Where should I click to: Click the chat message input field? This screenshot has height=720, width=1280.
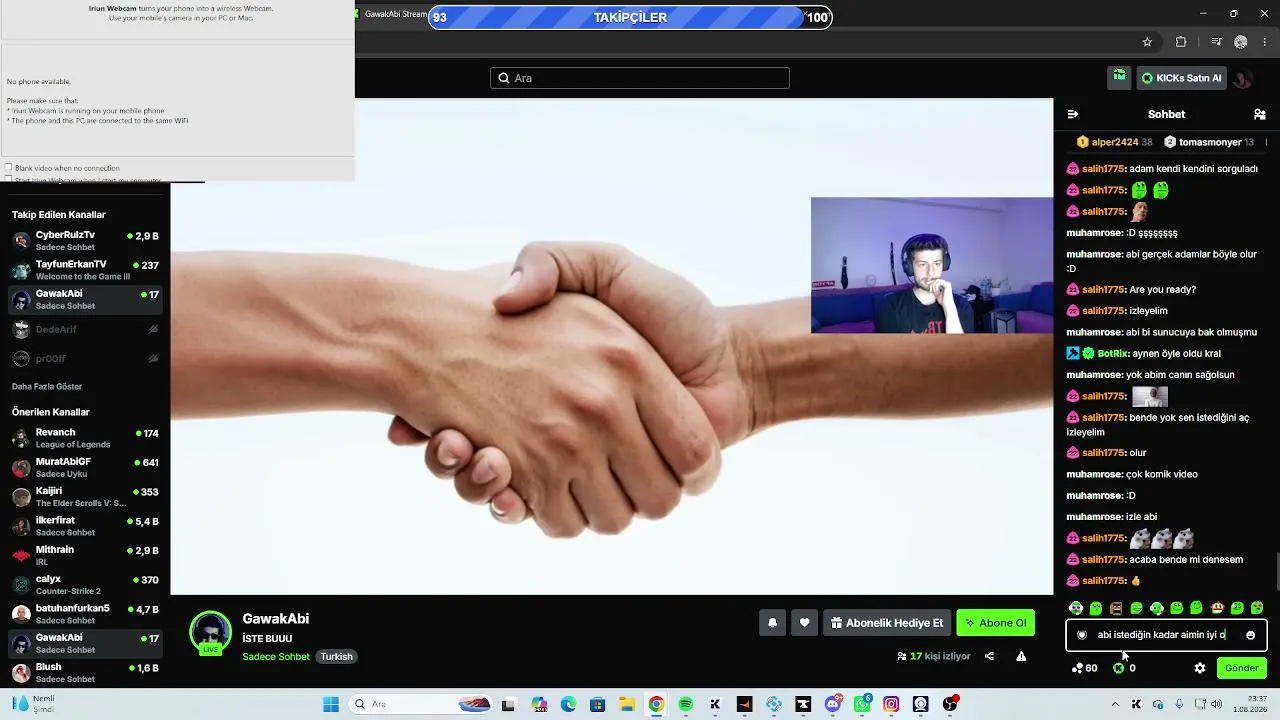click(x=1166, y=635)
